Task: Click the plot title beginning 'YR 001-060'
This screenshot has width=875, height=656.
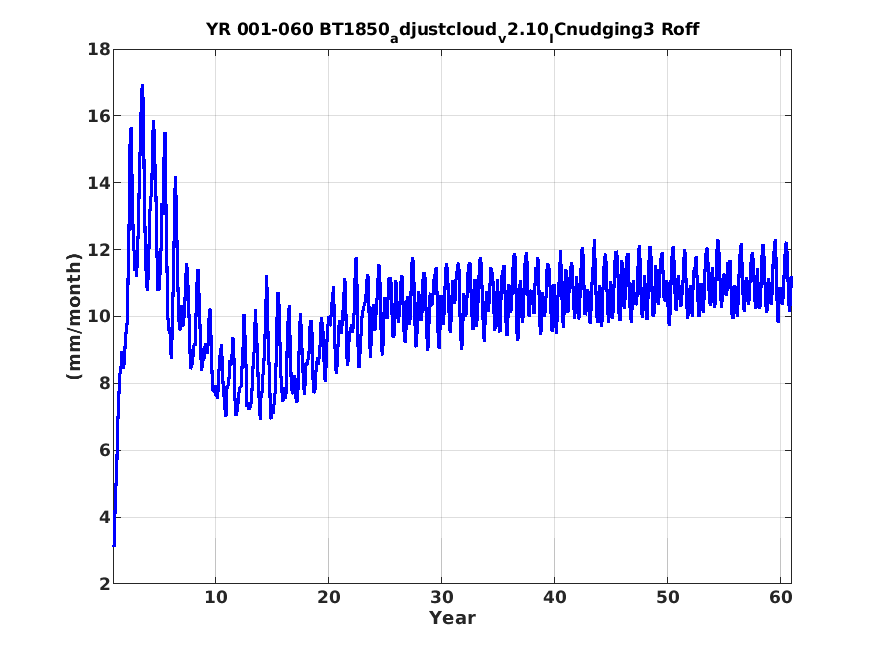Action: (452, 30)
